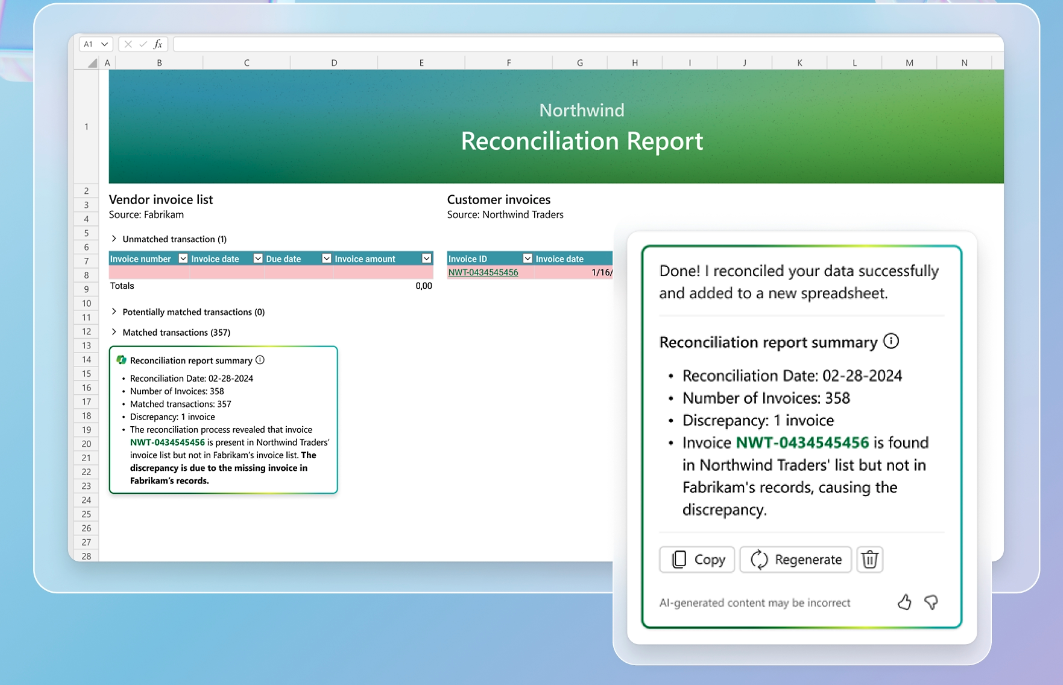
Task: Expand the Unmatched transaction (1) section
Action: point(114,239)
